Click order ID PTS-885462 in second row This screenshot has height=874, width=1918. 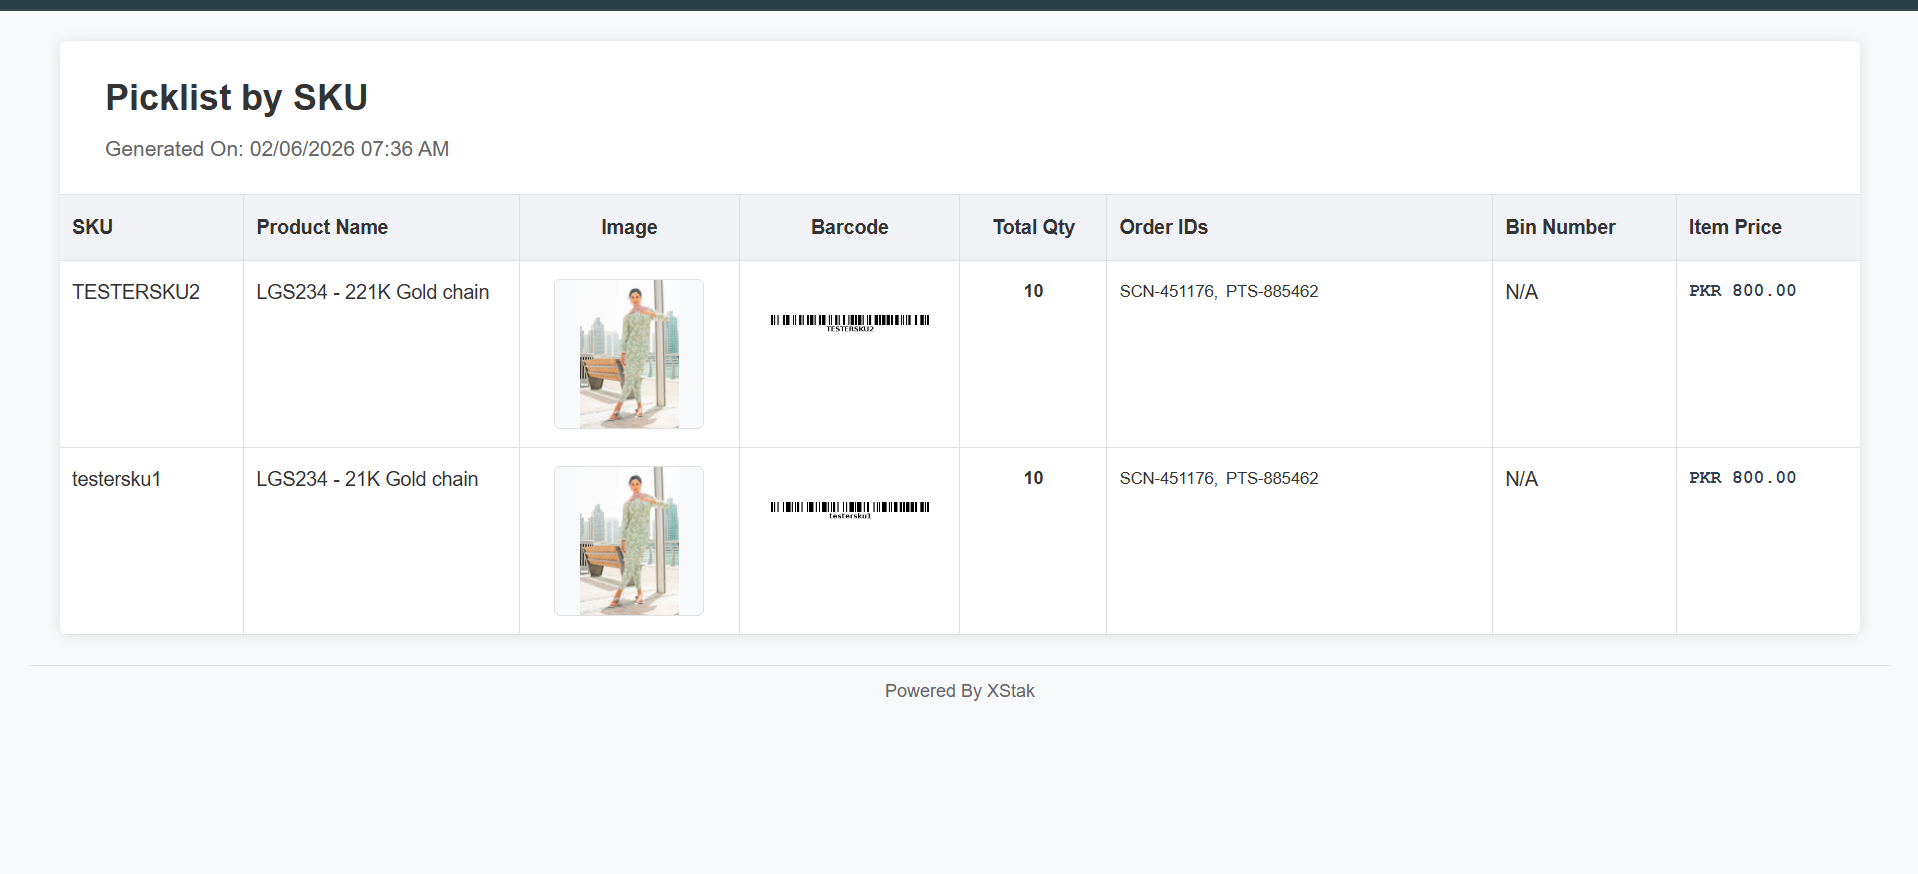(x=1272, y=478)
